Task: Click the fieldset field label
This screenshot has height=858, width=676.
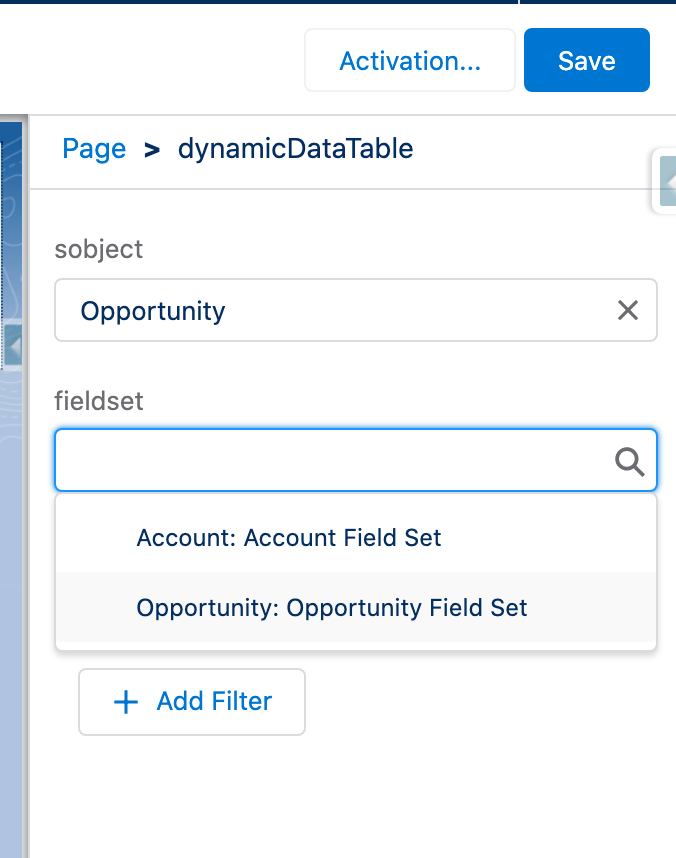Action: (99, 401)
